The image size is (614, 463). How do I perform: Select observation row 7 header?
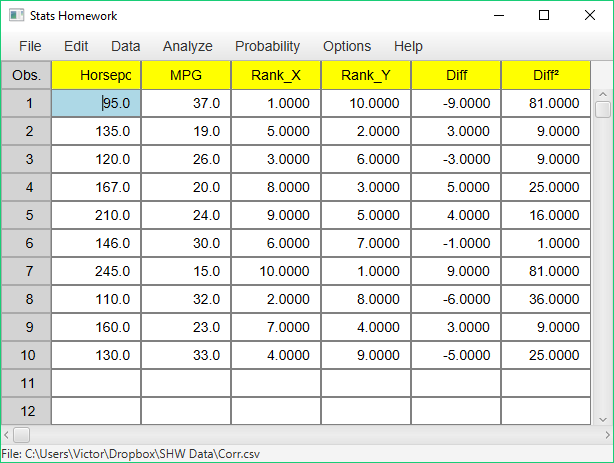(26, 271)
